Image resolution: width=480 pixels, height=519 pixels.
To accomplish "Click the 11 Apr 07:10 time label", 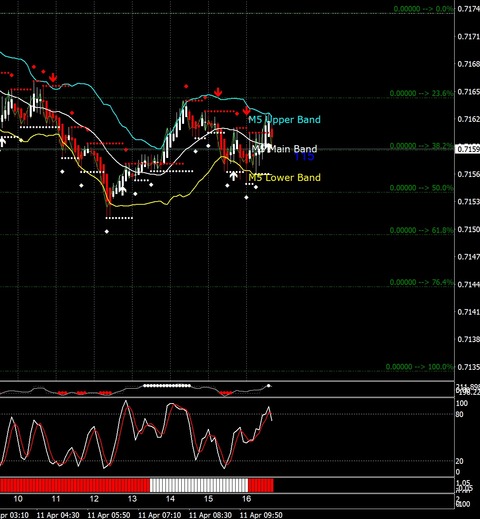I will [159, 515].
